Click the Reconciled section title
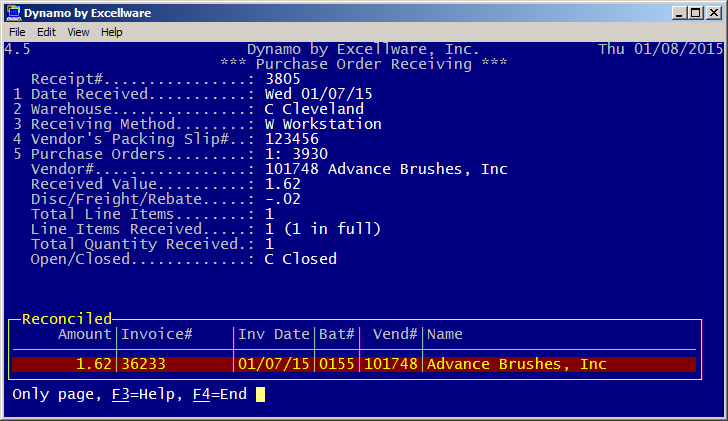728x421 pixels. (x=67, y=319)
